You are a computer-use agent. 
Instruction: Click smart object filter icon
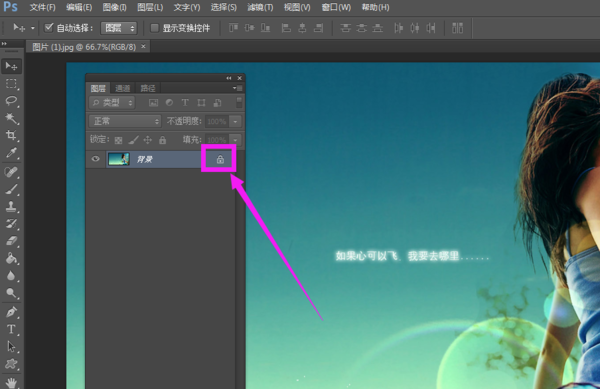[217, 103]
